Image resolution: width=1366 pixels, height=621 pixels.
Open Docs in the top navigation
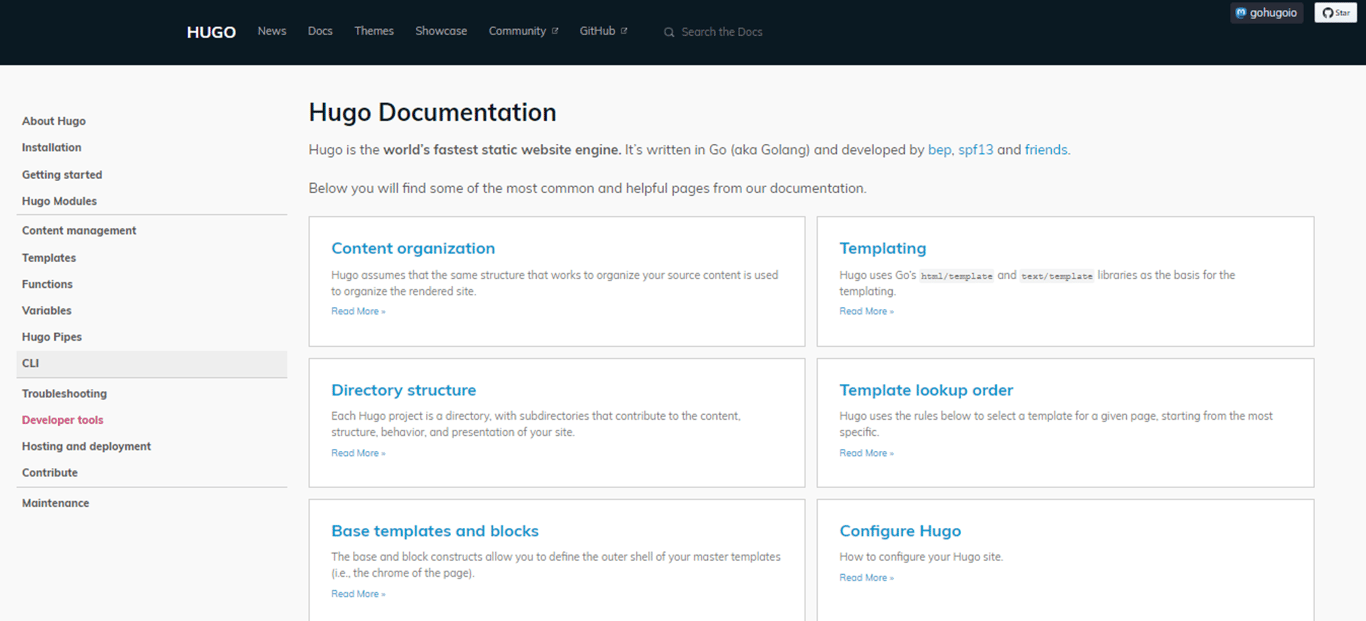(320, 31)
